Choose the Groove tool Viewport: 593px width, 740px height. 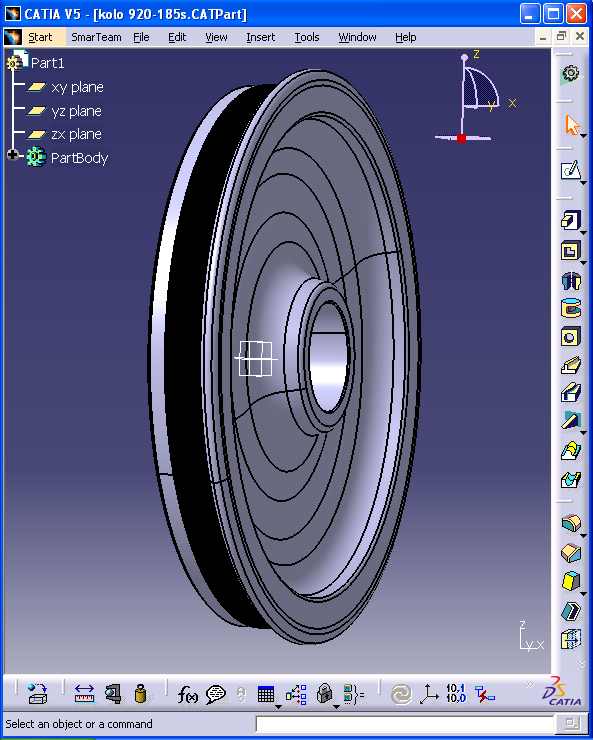(x=570, y=308)
